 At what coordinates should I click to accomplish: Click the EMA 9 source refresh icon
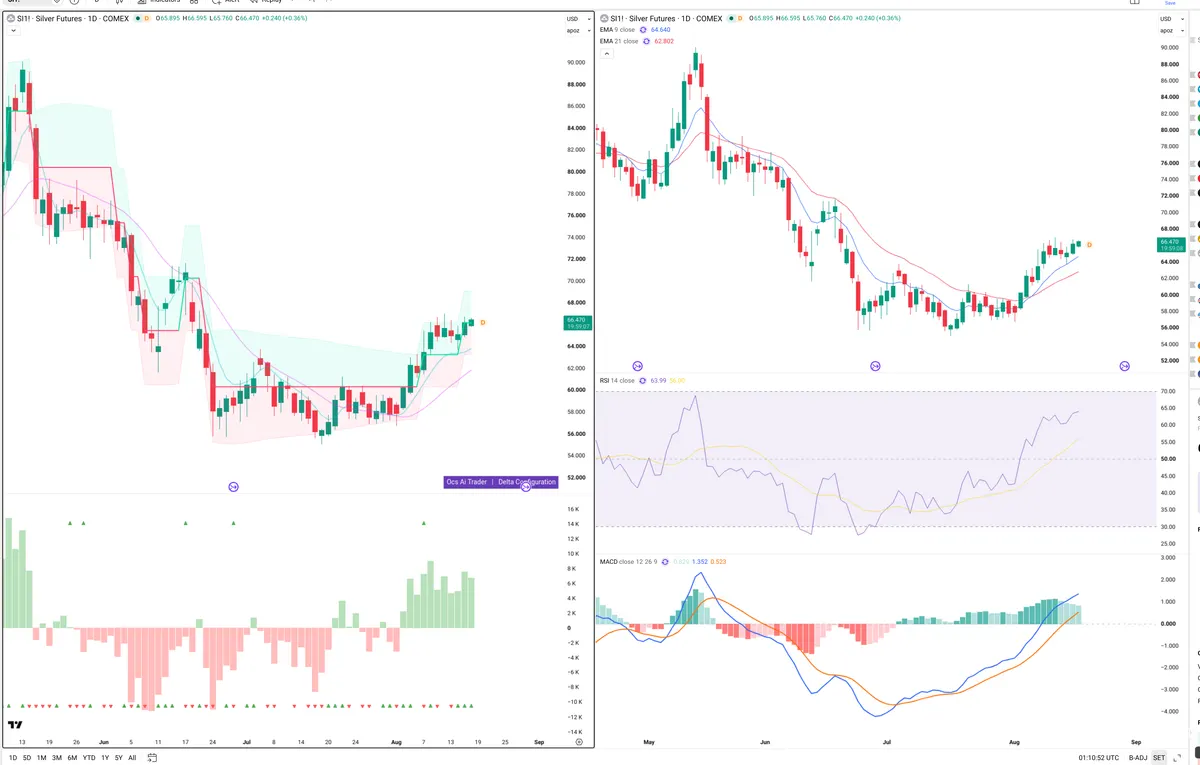click(642, 30)
